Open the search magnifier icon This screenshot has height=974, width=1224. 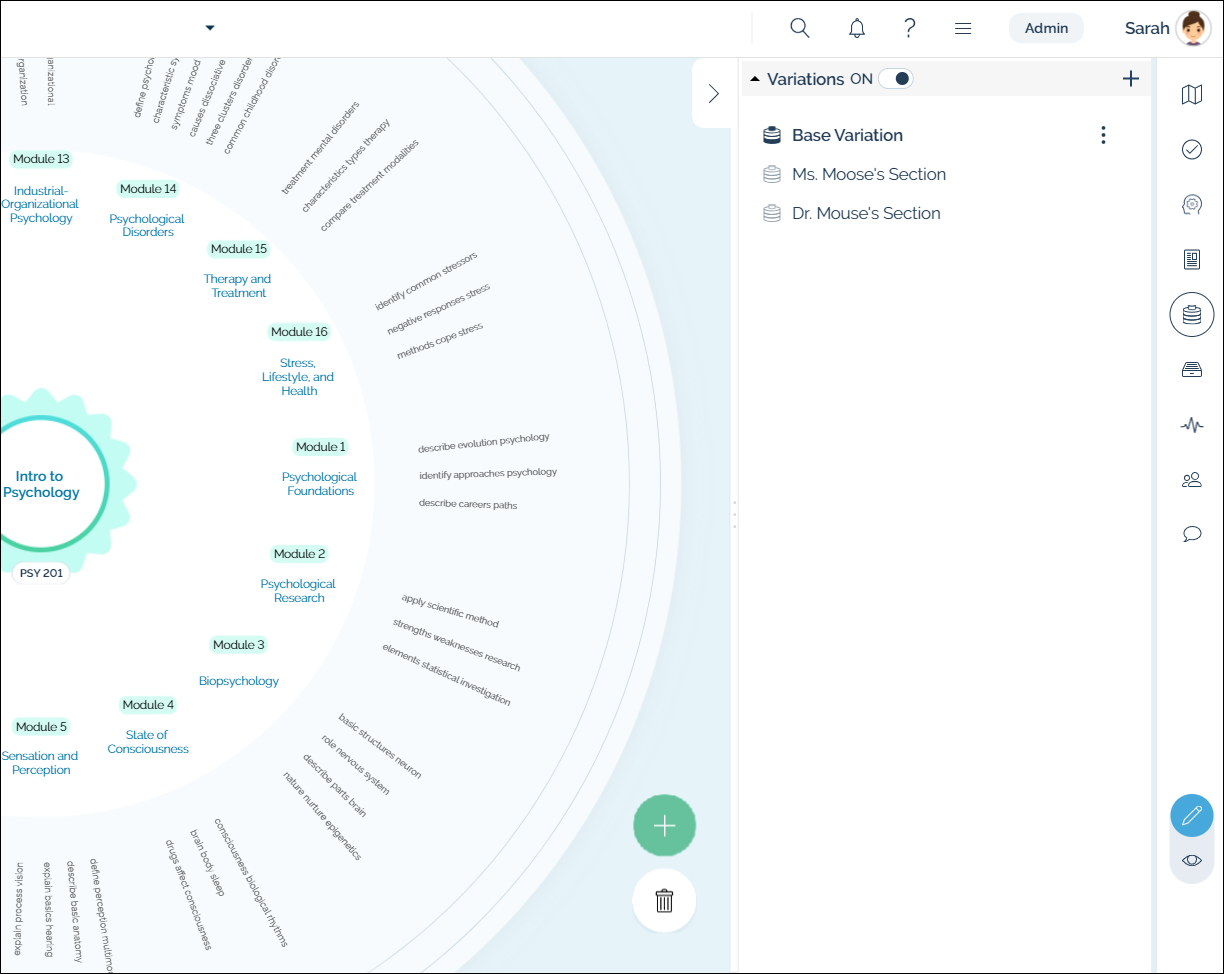coord(799,28)
